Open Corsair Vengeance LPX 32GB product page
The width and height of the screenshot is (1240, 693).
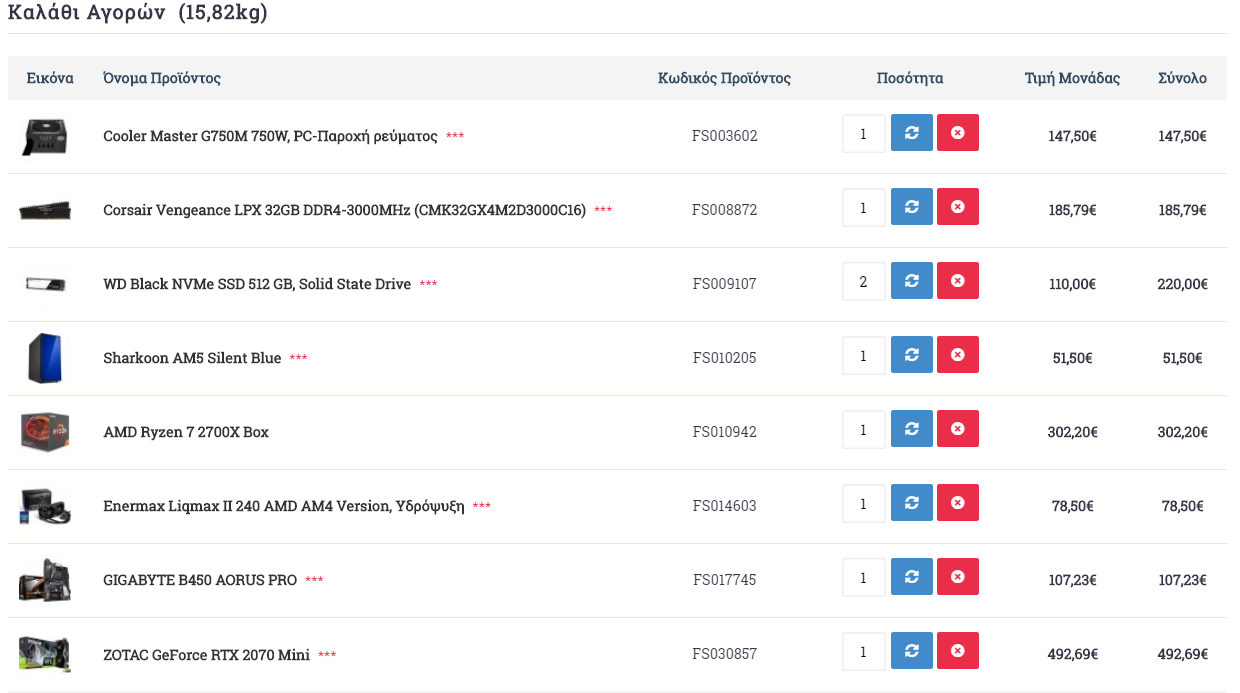coord(344,210)
